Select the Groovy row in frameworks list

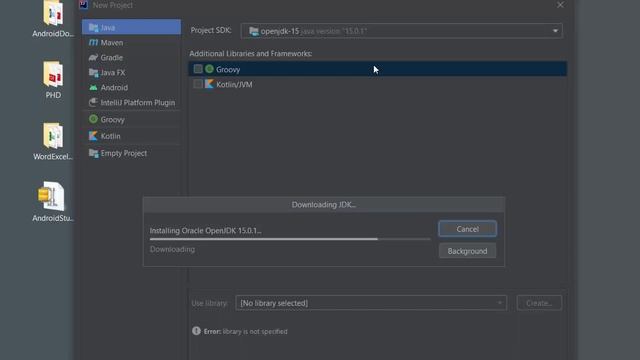click(378, 69)
